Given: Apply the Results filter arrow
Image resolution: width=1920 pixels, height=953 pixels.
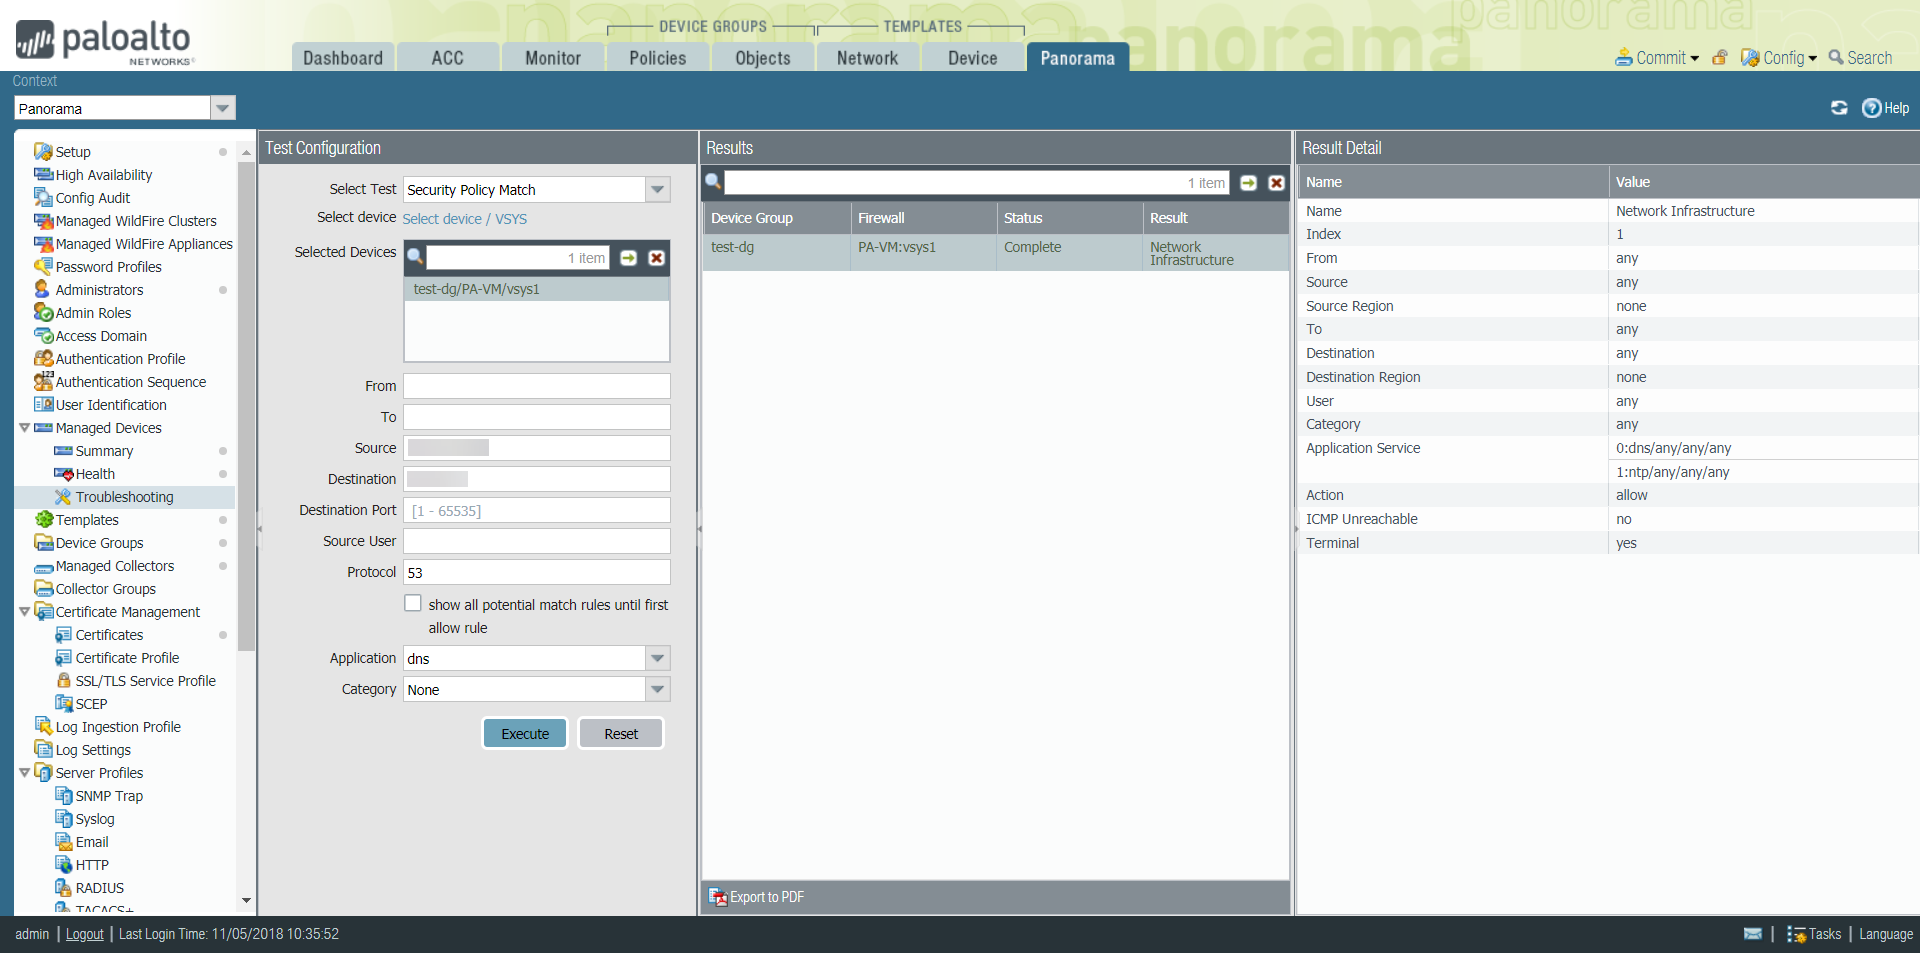Looking at the screenshot, I should pyautogui.click(x=1249, y=183).
